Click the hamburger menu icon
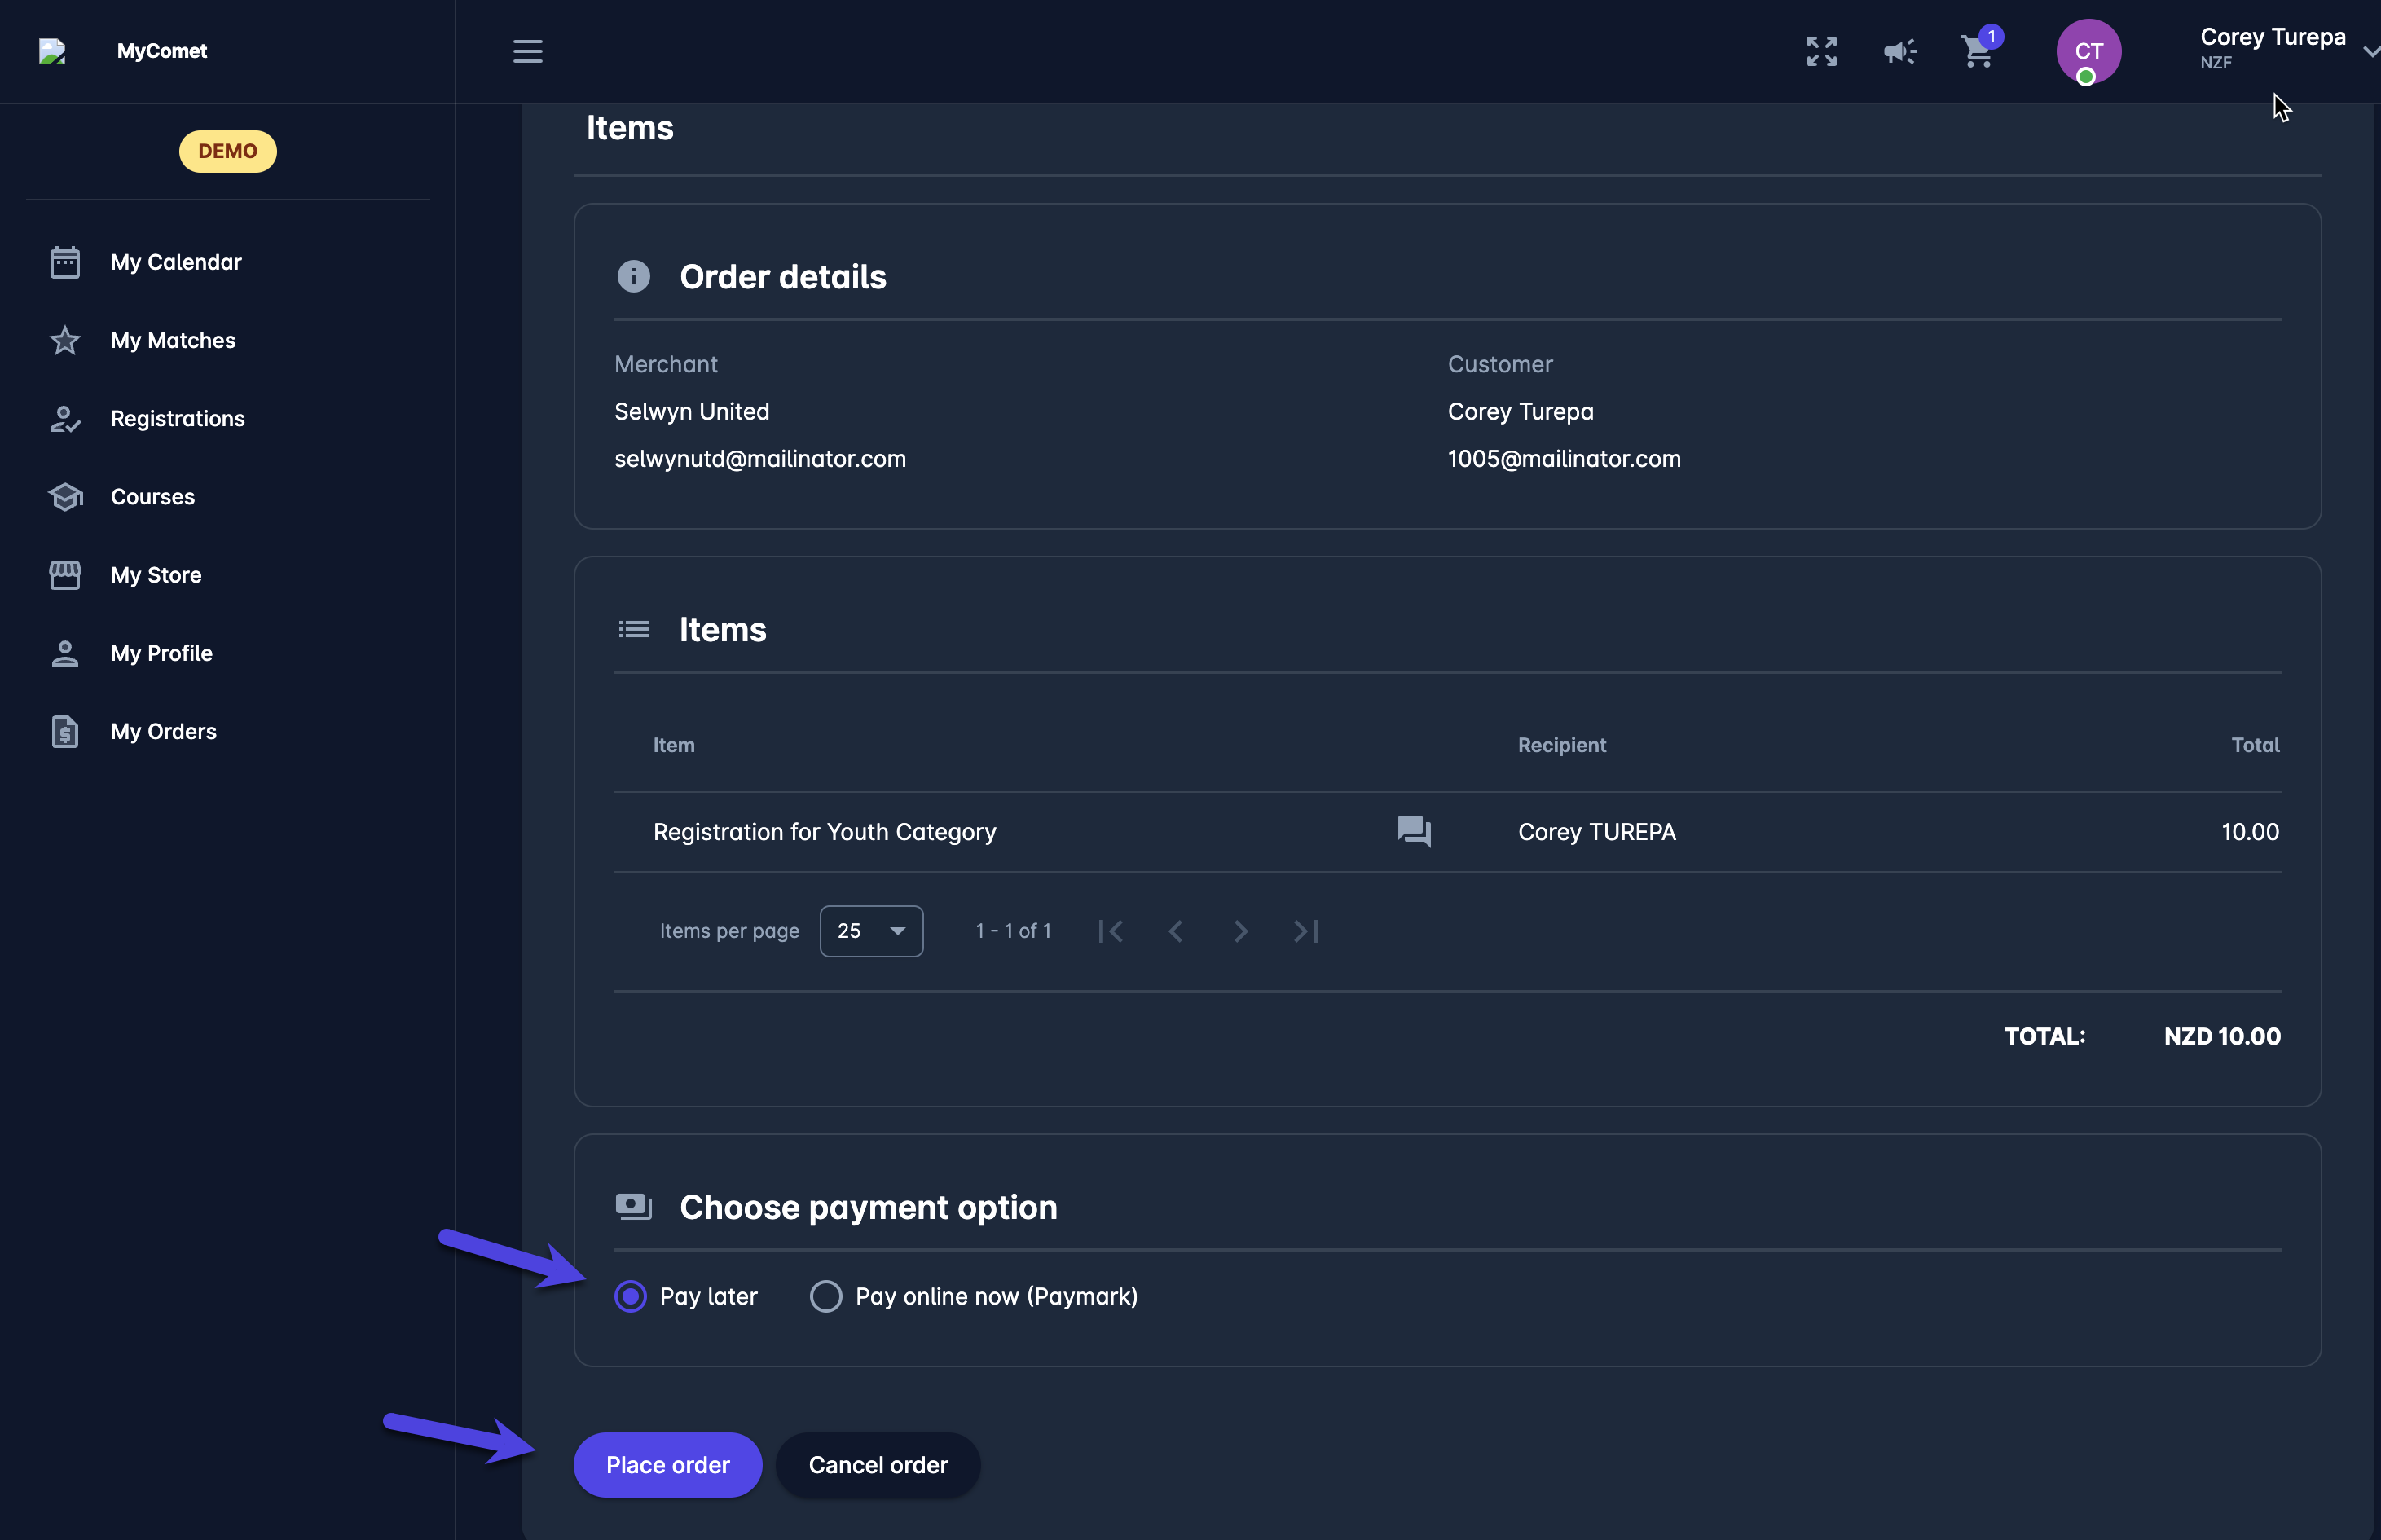Viewport: 2381px width, 1540px height. pyautogui.click(x=527, y=51)
